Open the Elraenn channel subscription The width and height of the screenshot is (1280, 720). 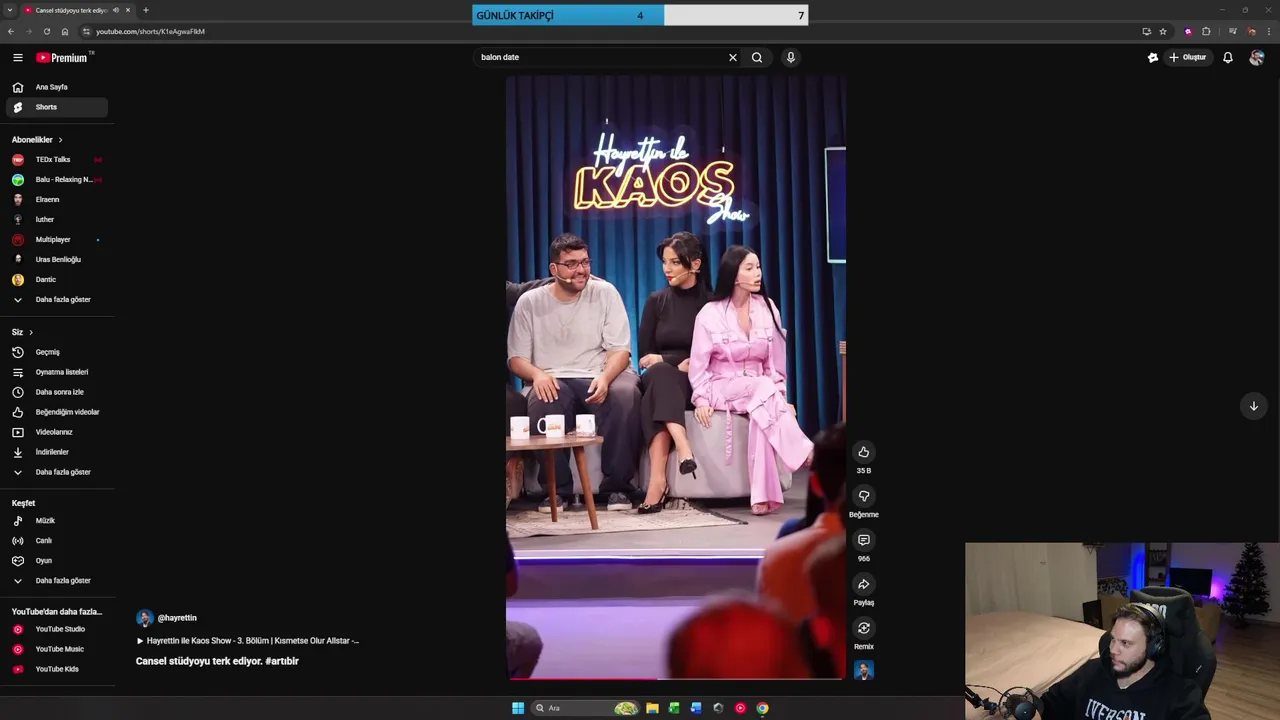pos(57,199)
